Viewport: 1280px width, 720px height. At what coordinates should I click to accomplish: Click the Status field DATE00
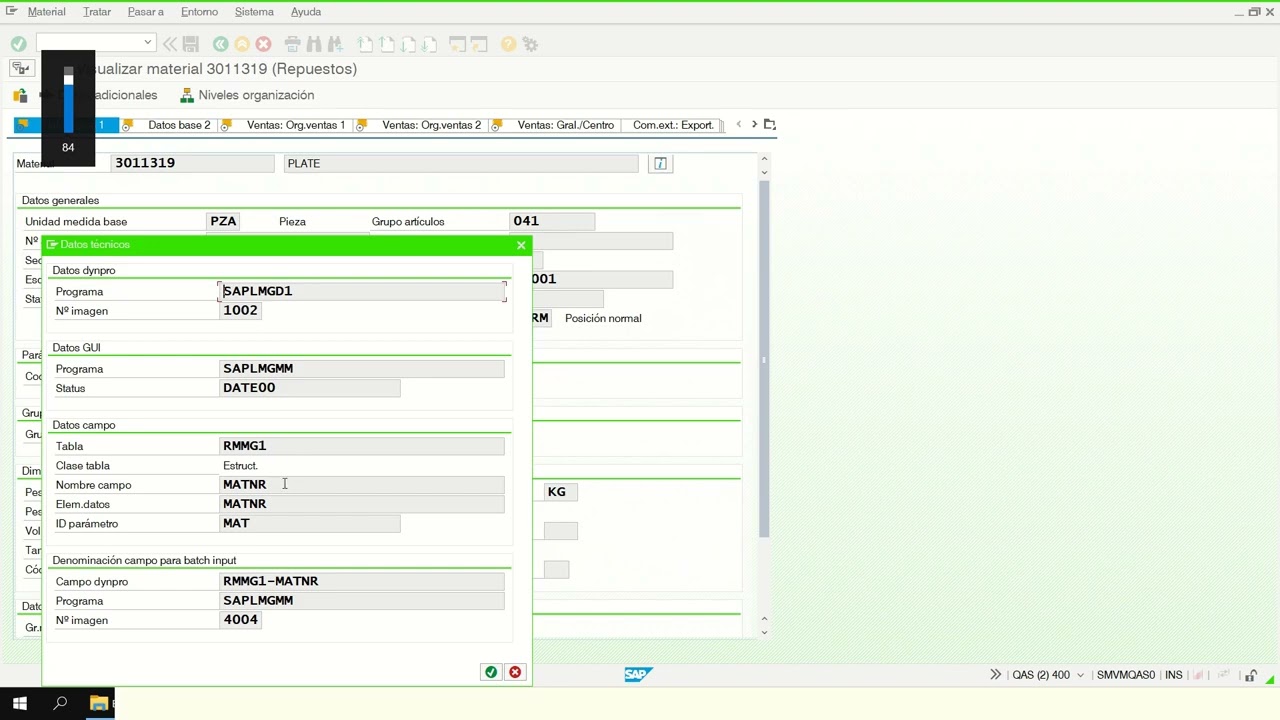pyautogui.click(x=310, y=388)
